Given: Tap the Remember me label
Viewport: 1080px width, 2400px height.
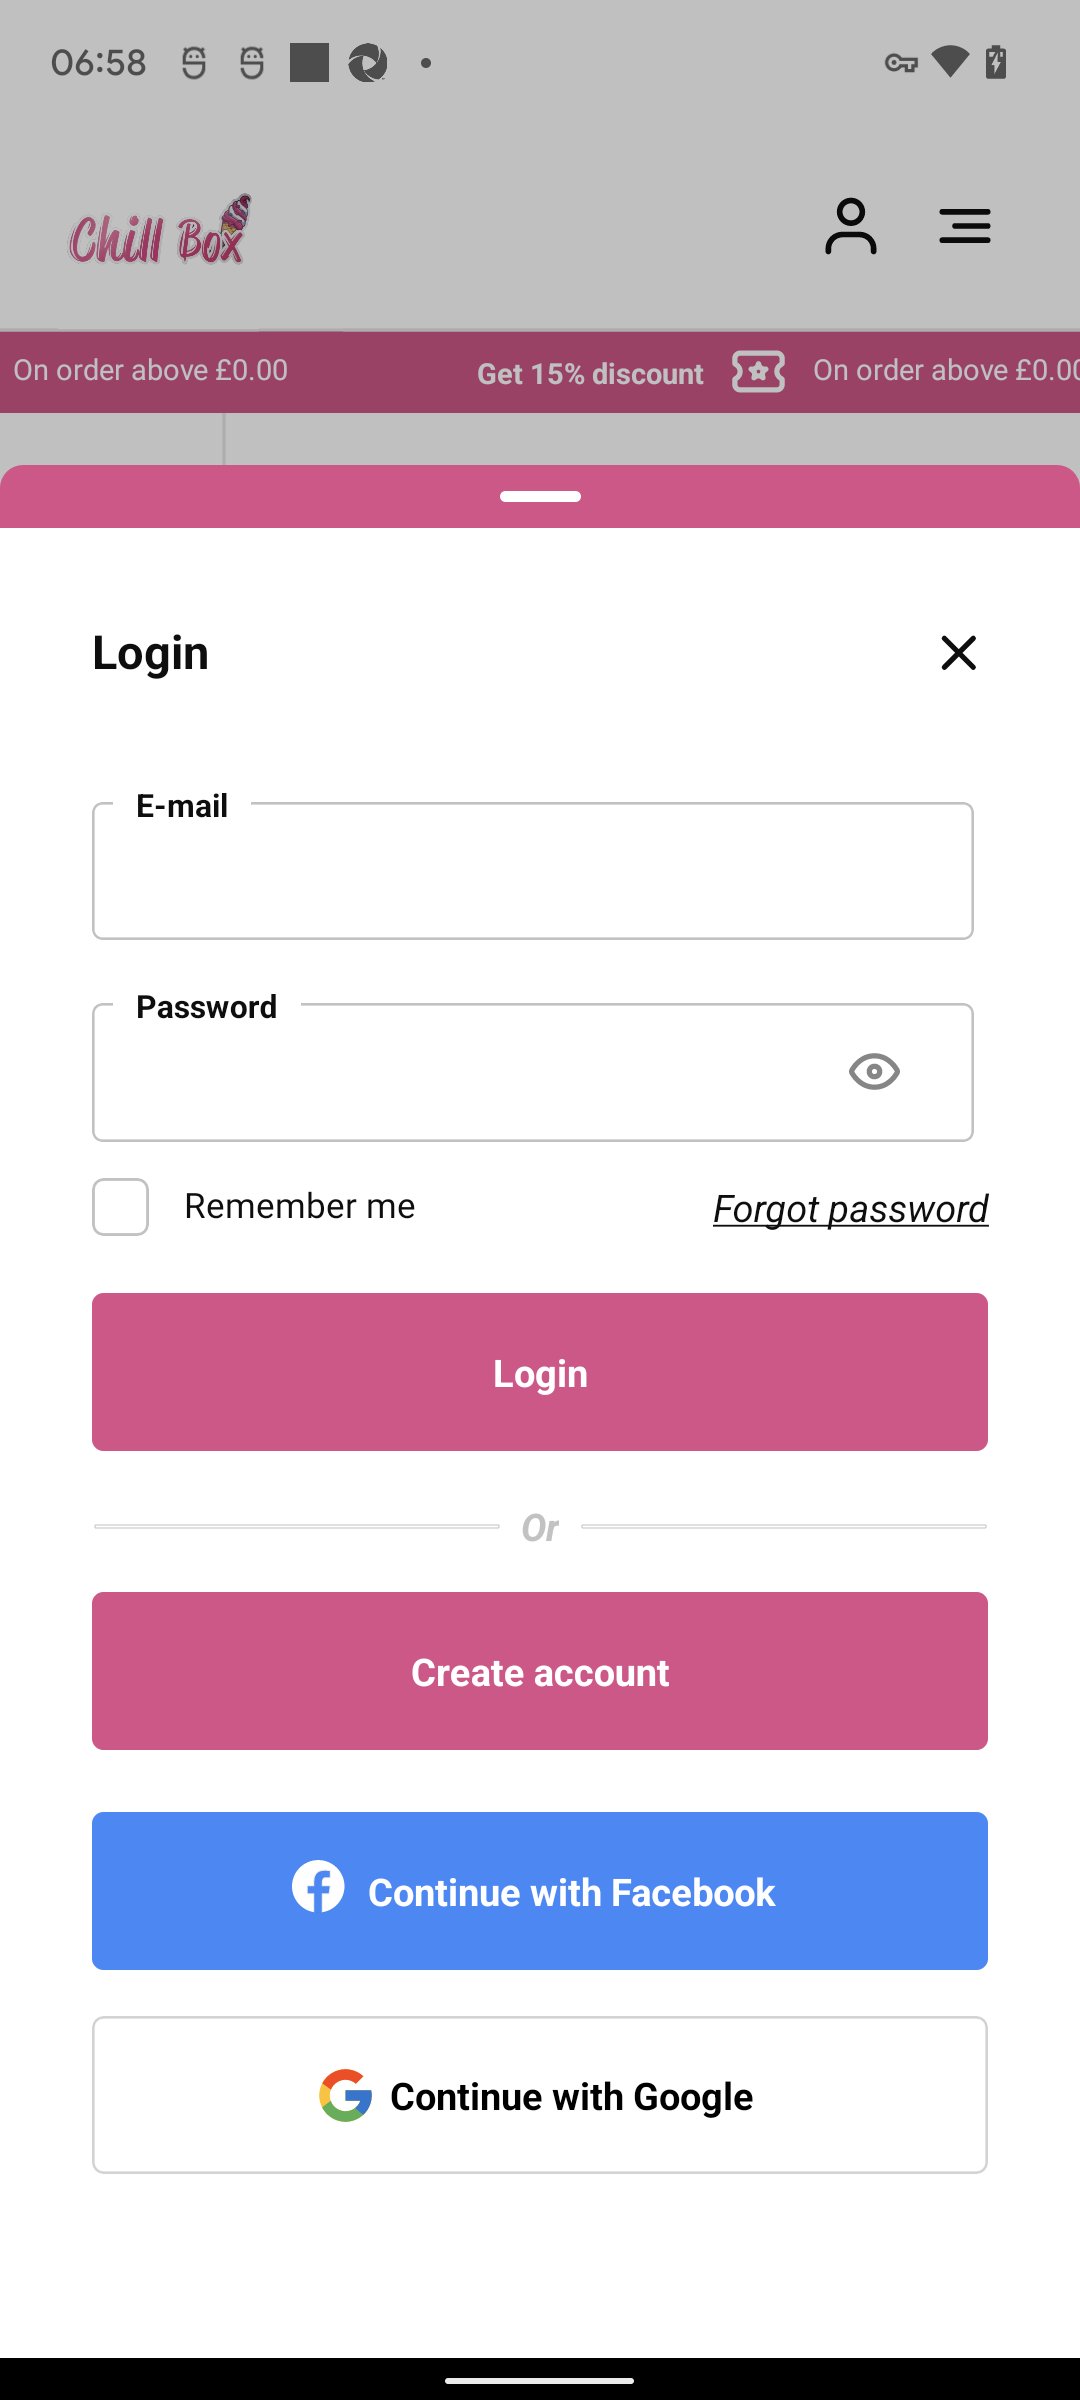Looking at the screenshot, I should 299,1207.
